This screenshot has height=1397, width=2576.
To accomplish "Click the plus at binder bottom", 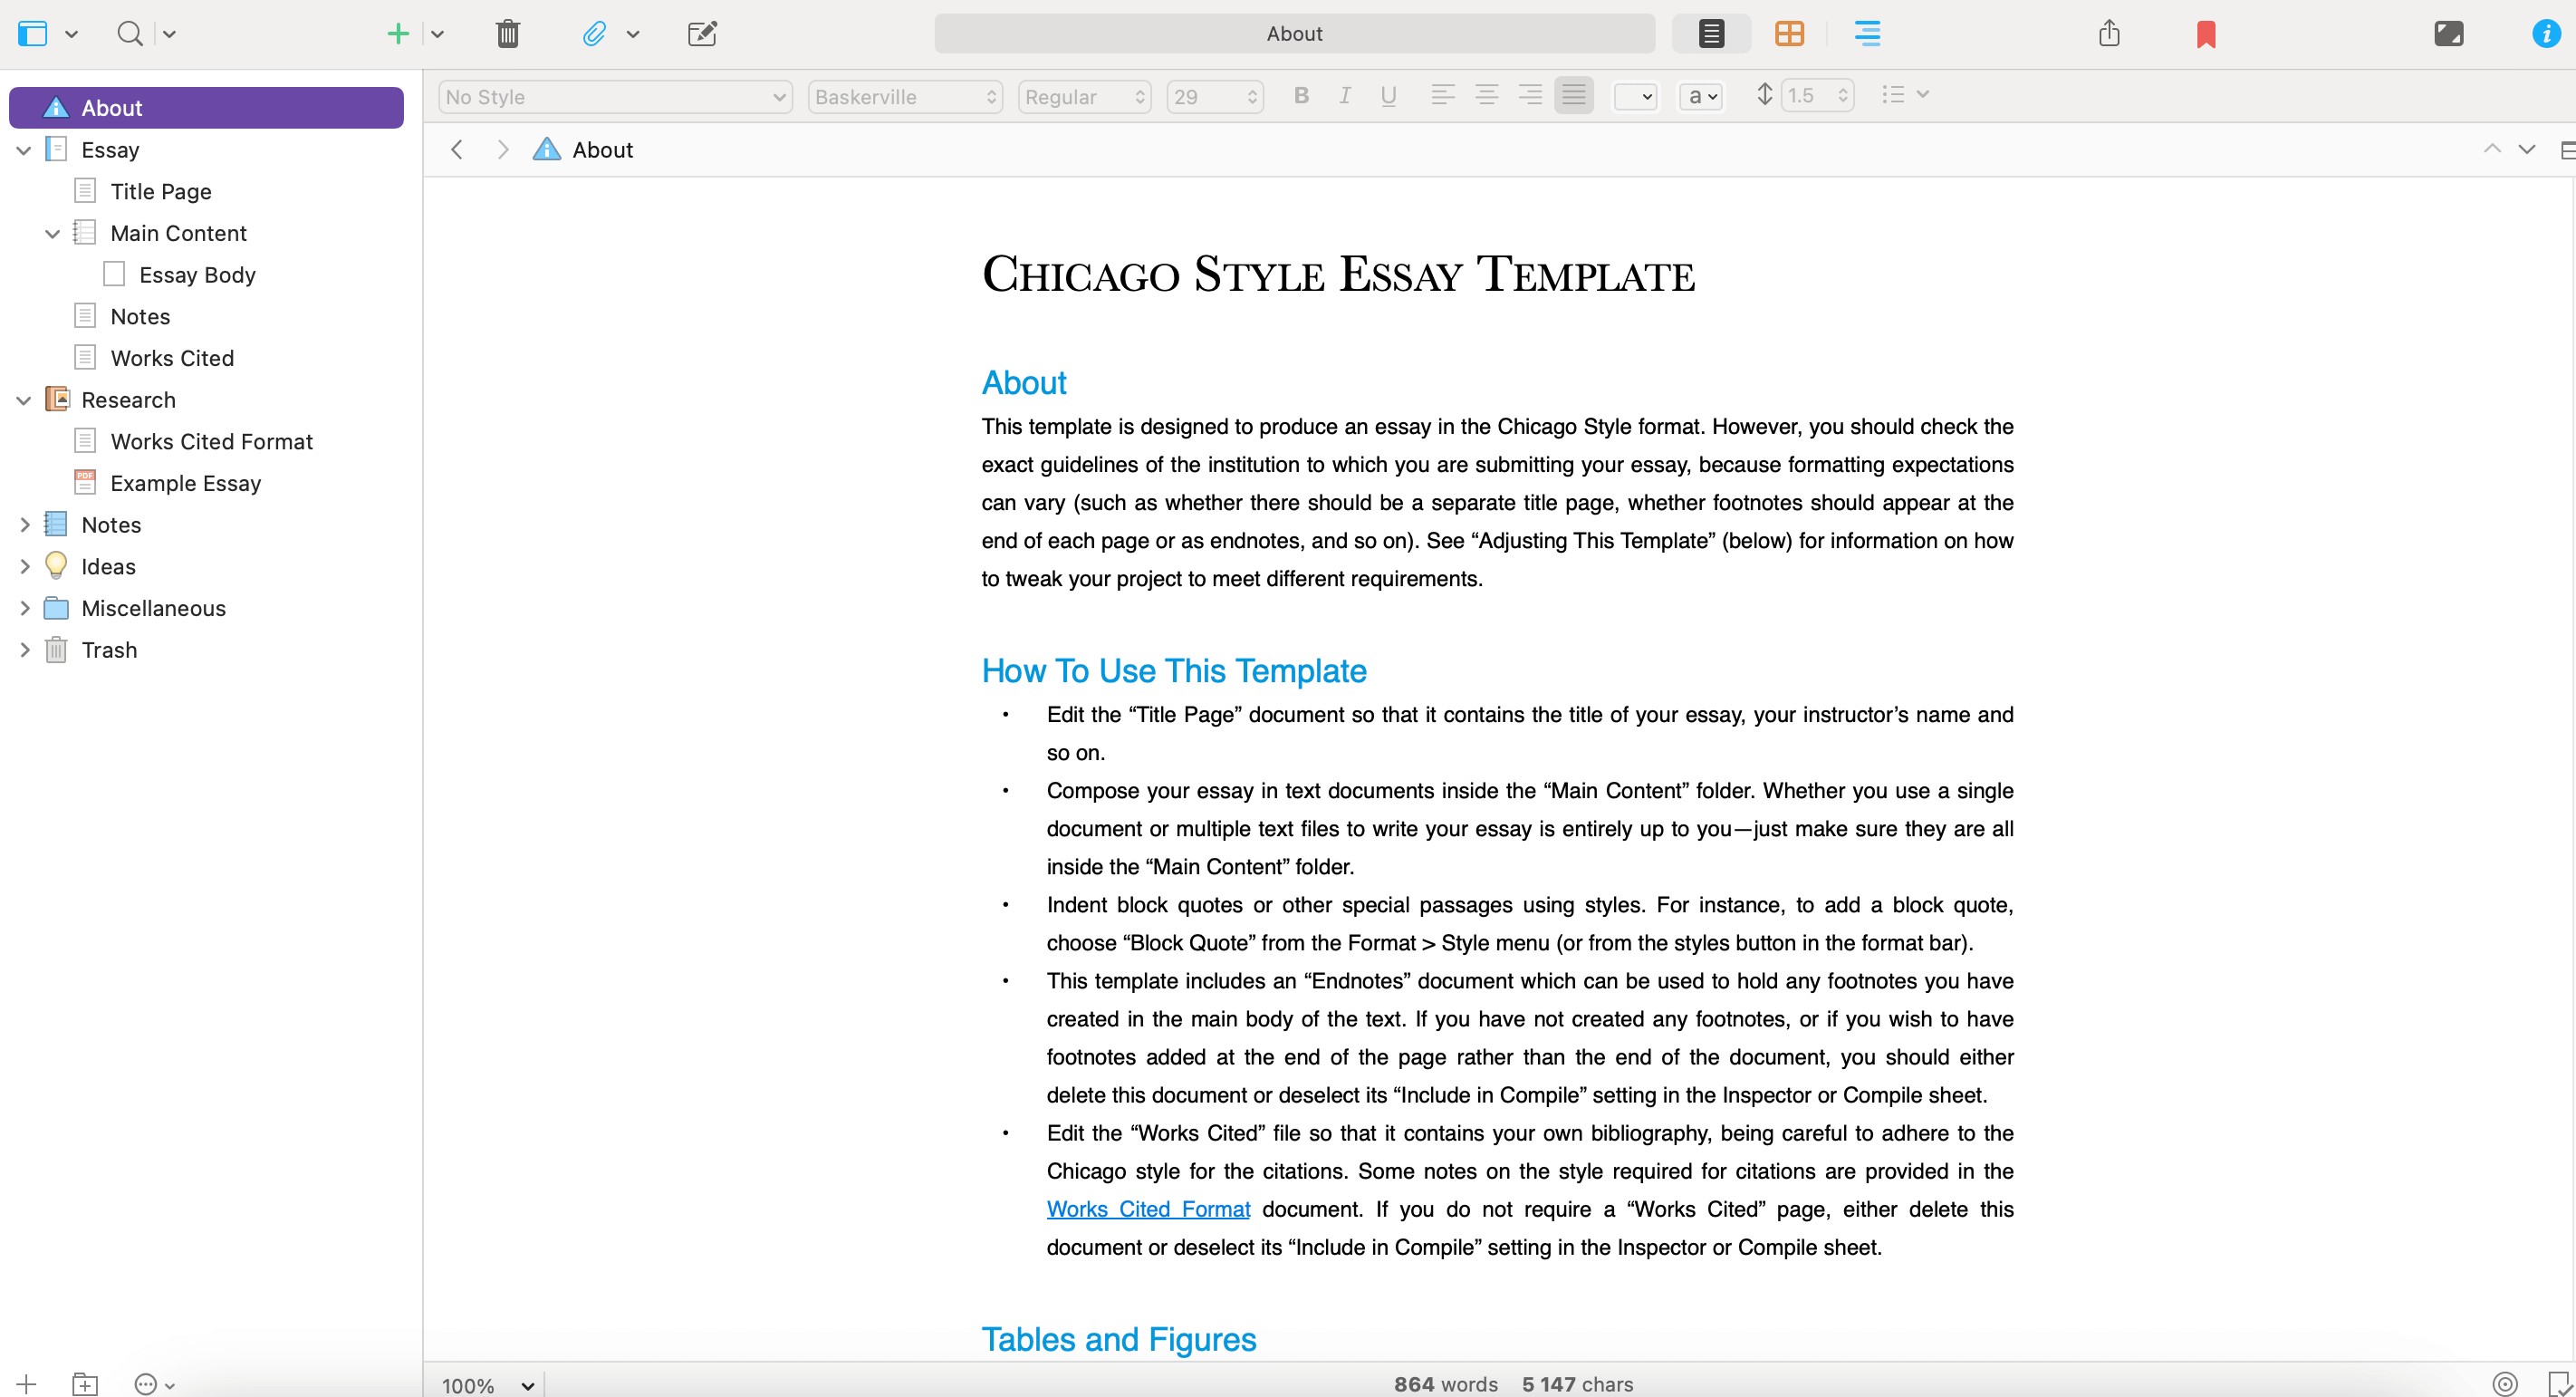I will pos(27,1384).
